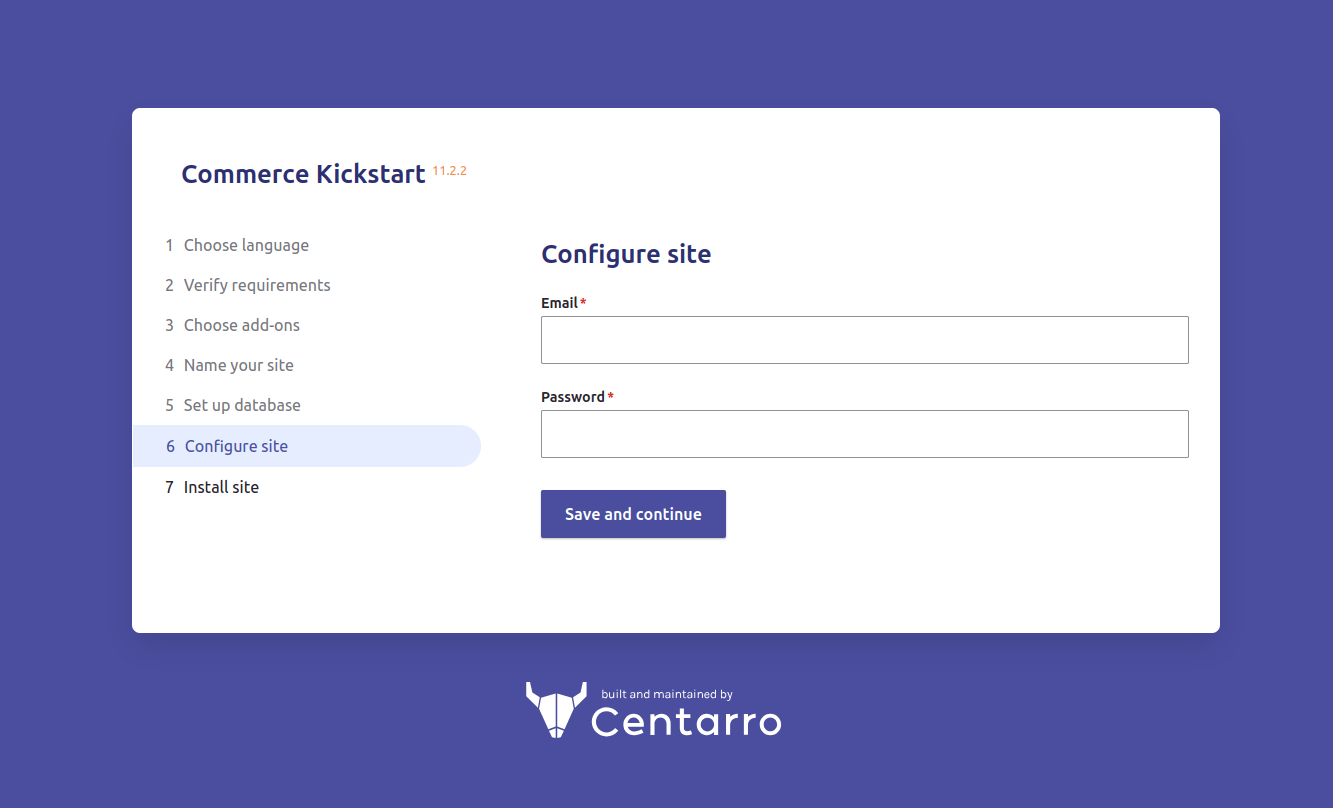The width and height of the screenshot is (1333, 808).
Task: Select the Set up database step
Action: click(233, 405)
